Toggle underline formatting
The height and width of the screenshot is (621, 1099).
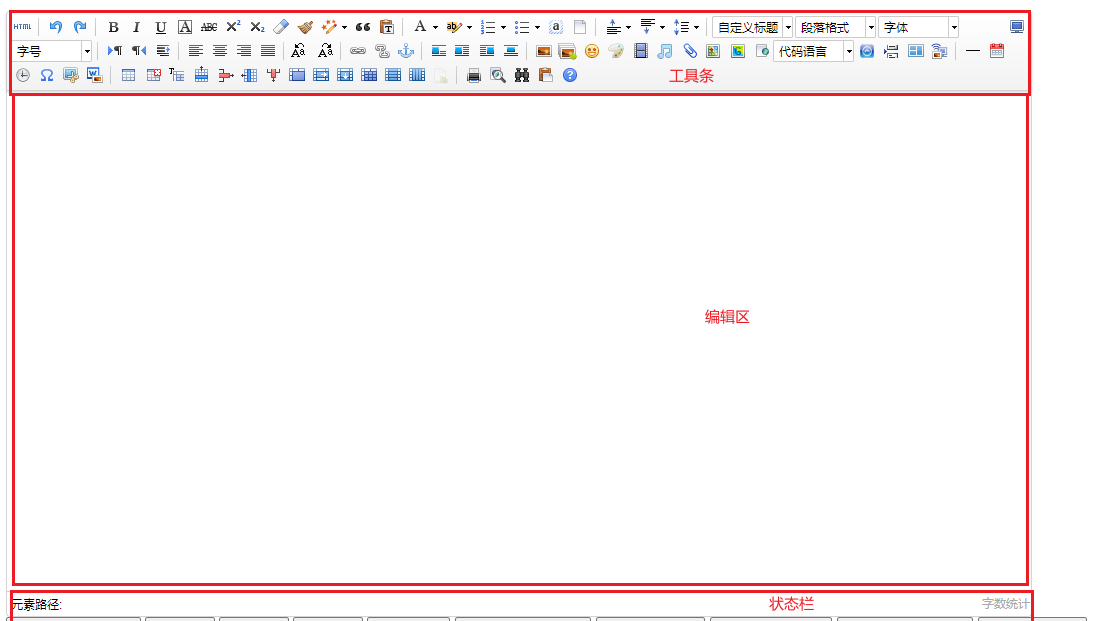161,27
